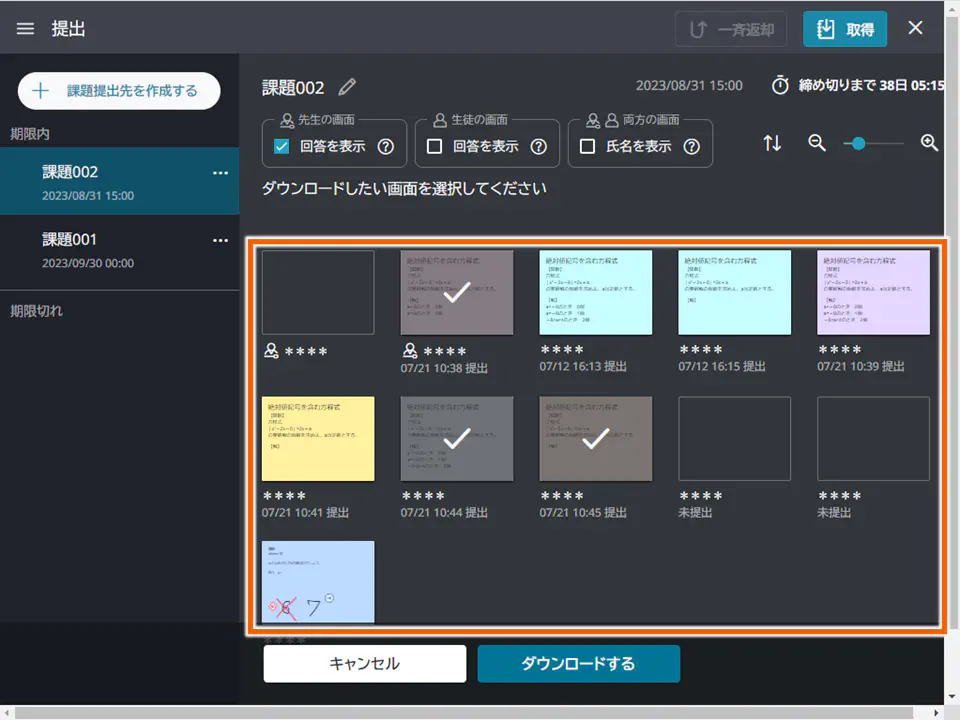Click 課題提出先を作成する to create a destination
Image resolution: width=960 pixels, height=720 pixels.
pos(118,90)
